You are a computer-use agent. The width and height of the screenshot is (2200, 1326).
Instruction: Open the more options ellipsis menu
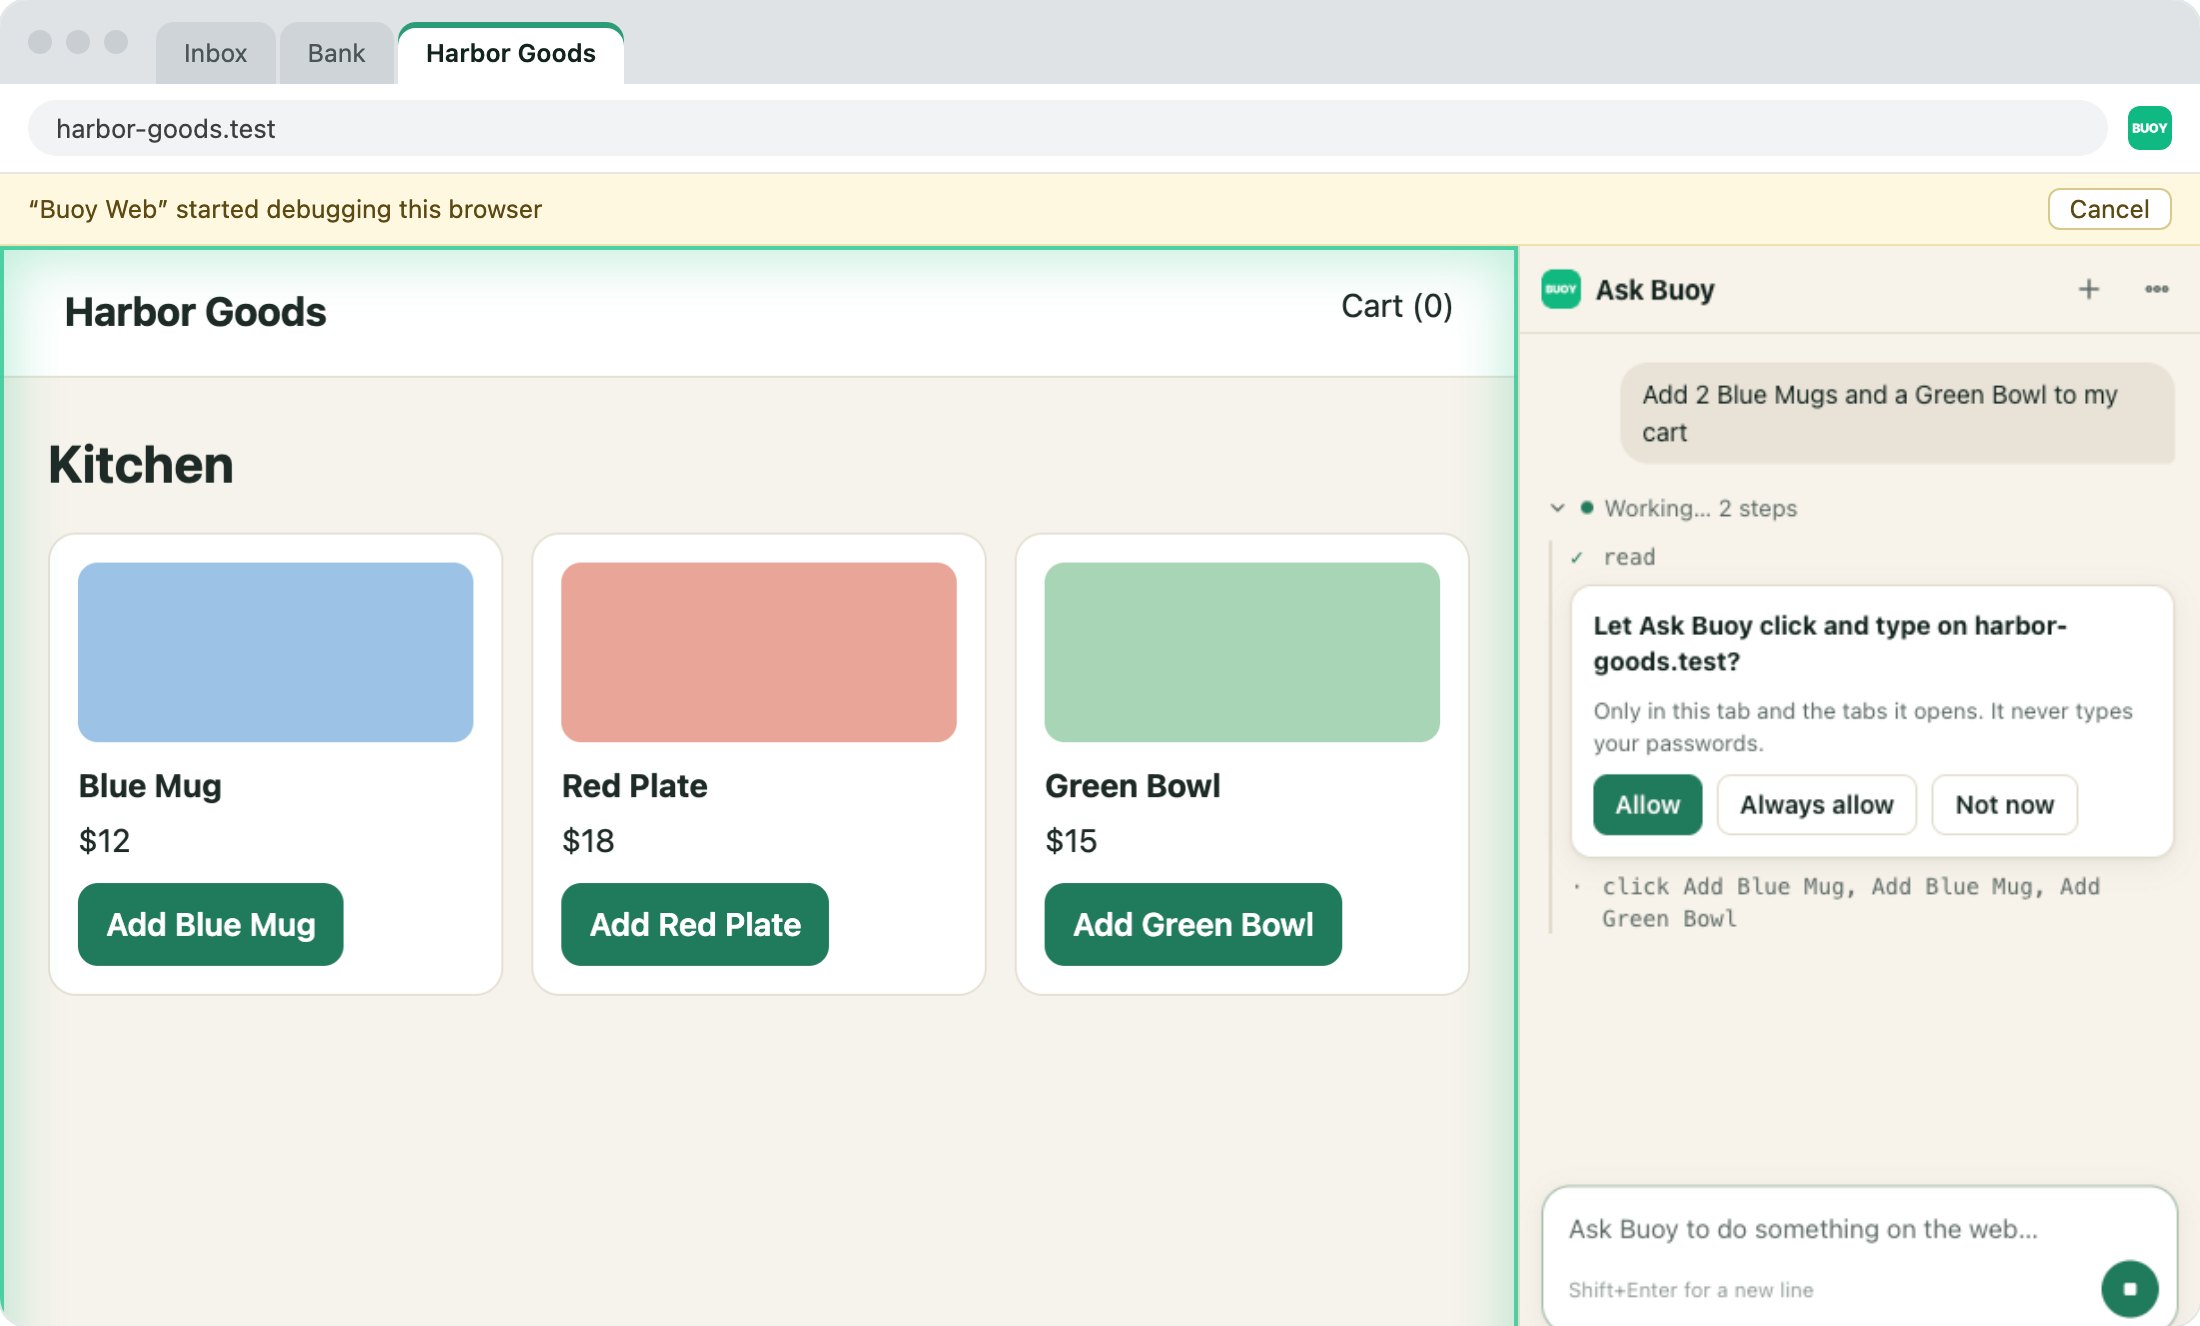[x=2156, y=289]
